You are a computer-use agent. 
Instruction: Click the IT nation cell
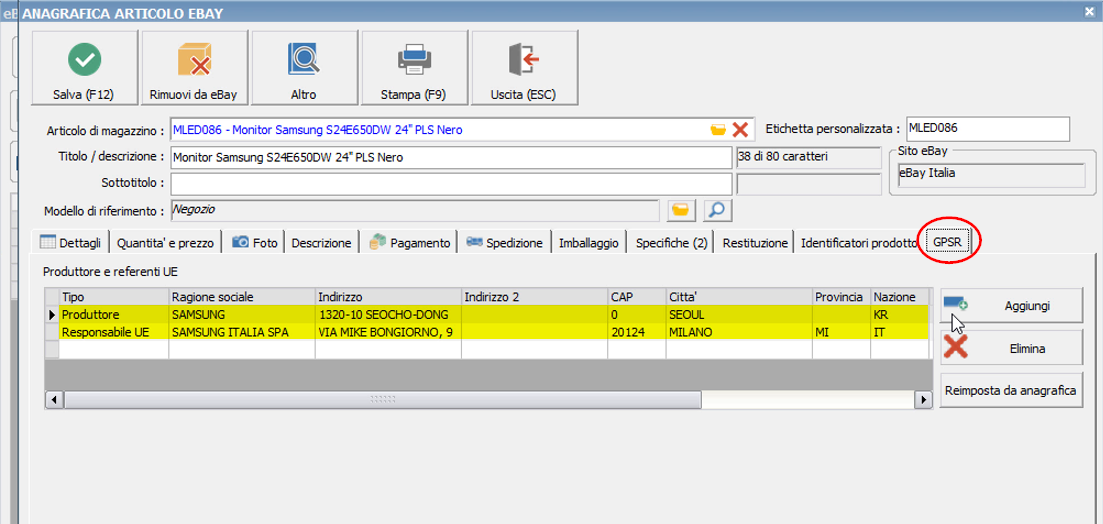(x=899, y=332)
